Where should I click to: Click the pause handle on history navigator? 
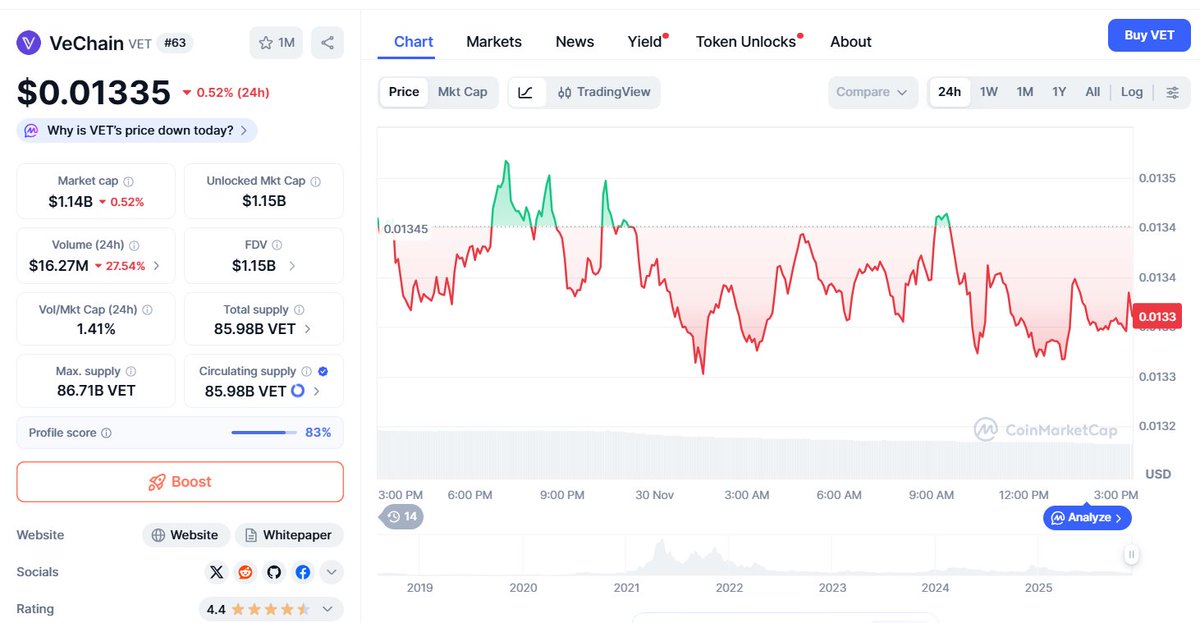[x=1131, y=554]
